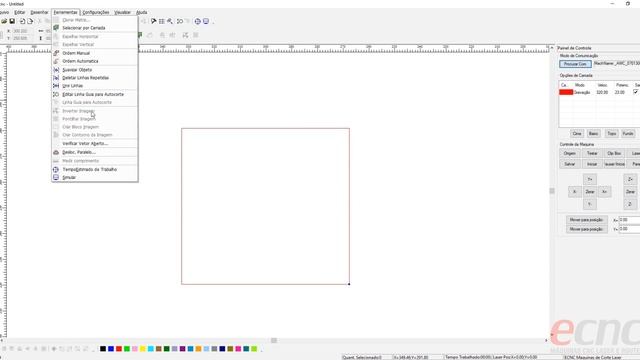Click the flag-shaped toolbar icon
The image size is (640, 360).
pos(153,21)
